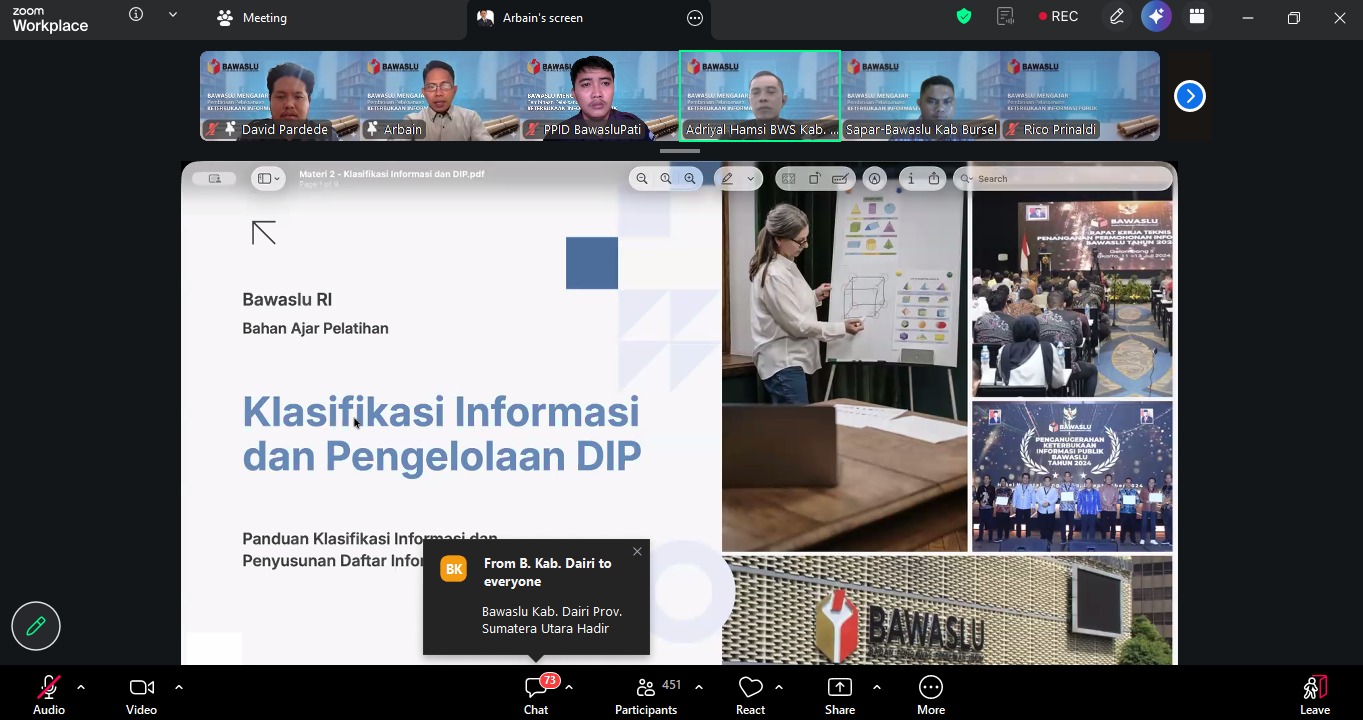Screen dimensions: 1363x720
Task: Open annotate pencil in top bar
Action: [x=1117, y=16]
